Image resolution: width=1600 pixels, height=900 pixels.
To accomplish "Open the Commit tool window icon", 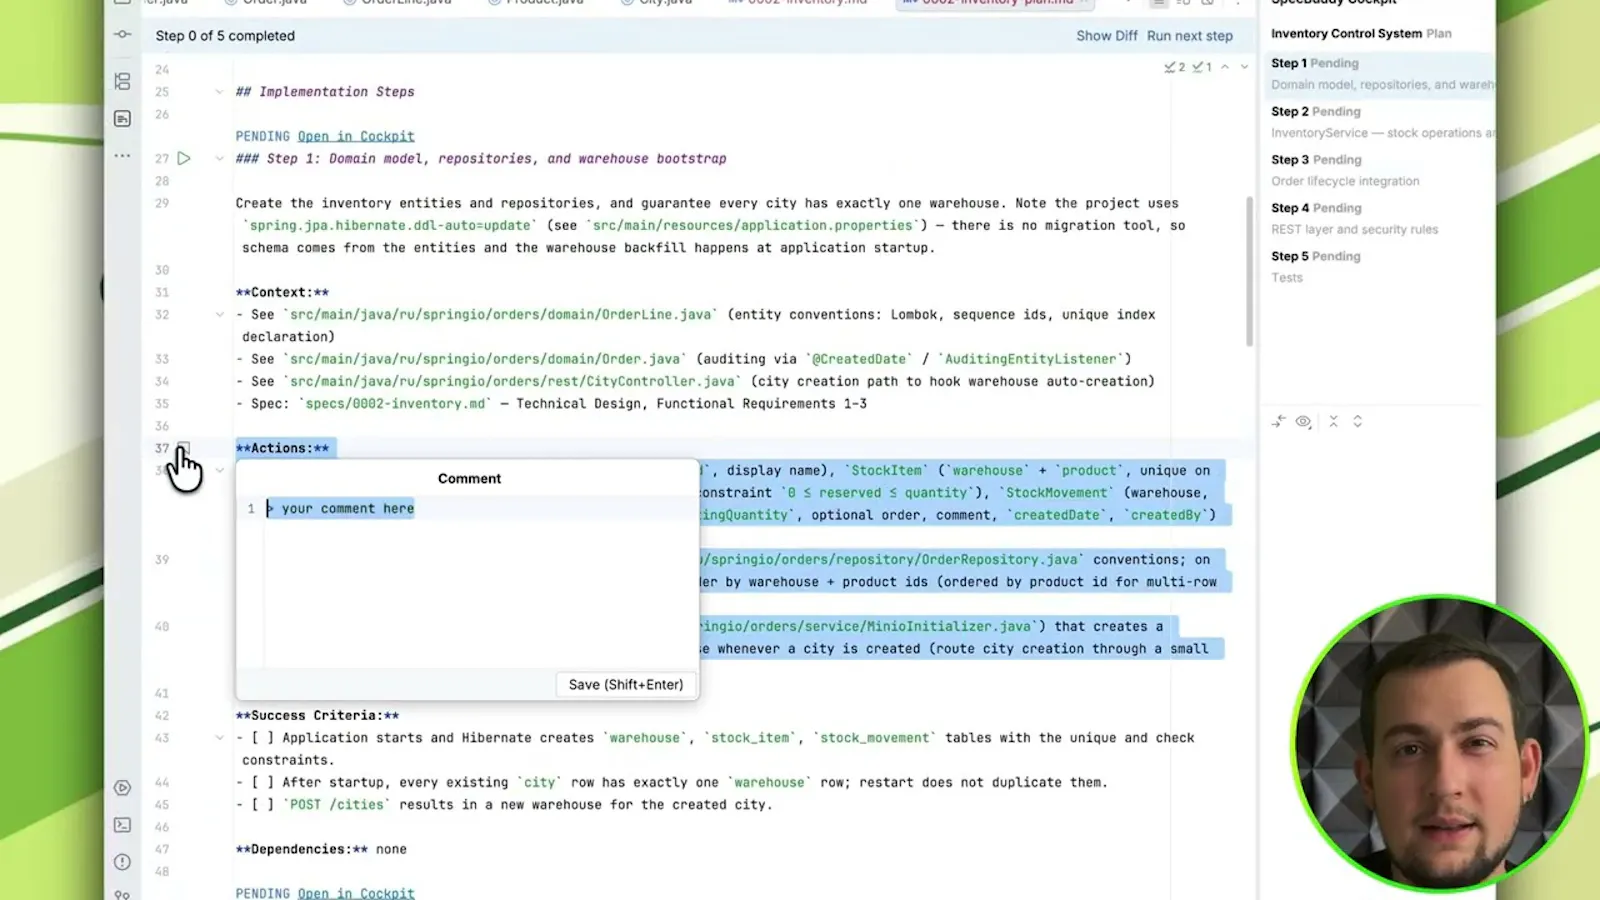I will 122,35.
